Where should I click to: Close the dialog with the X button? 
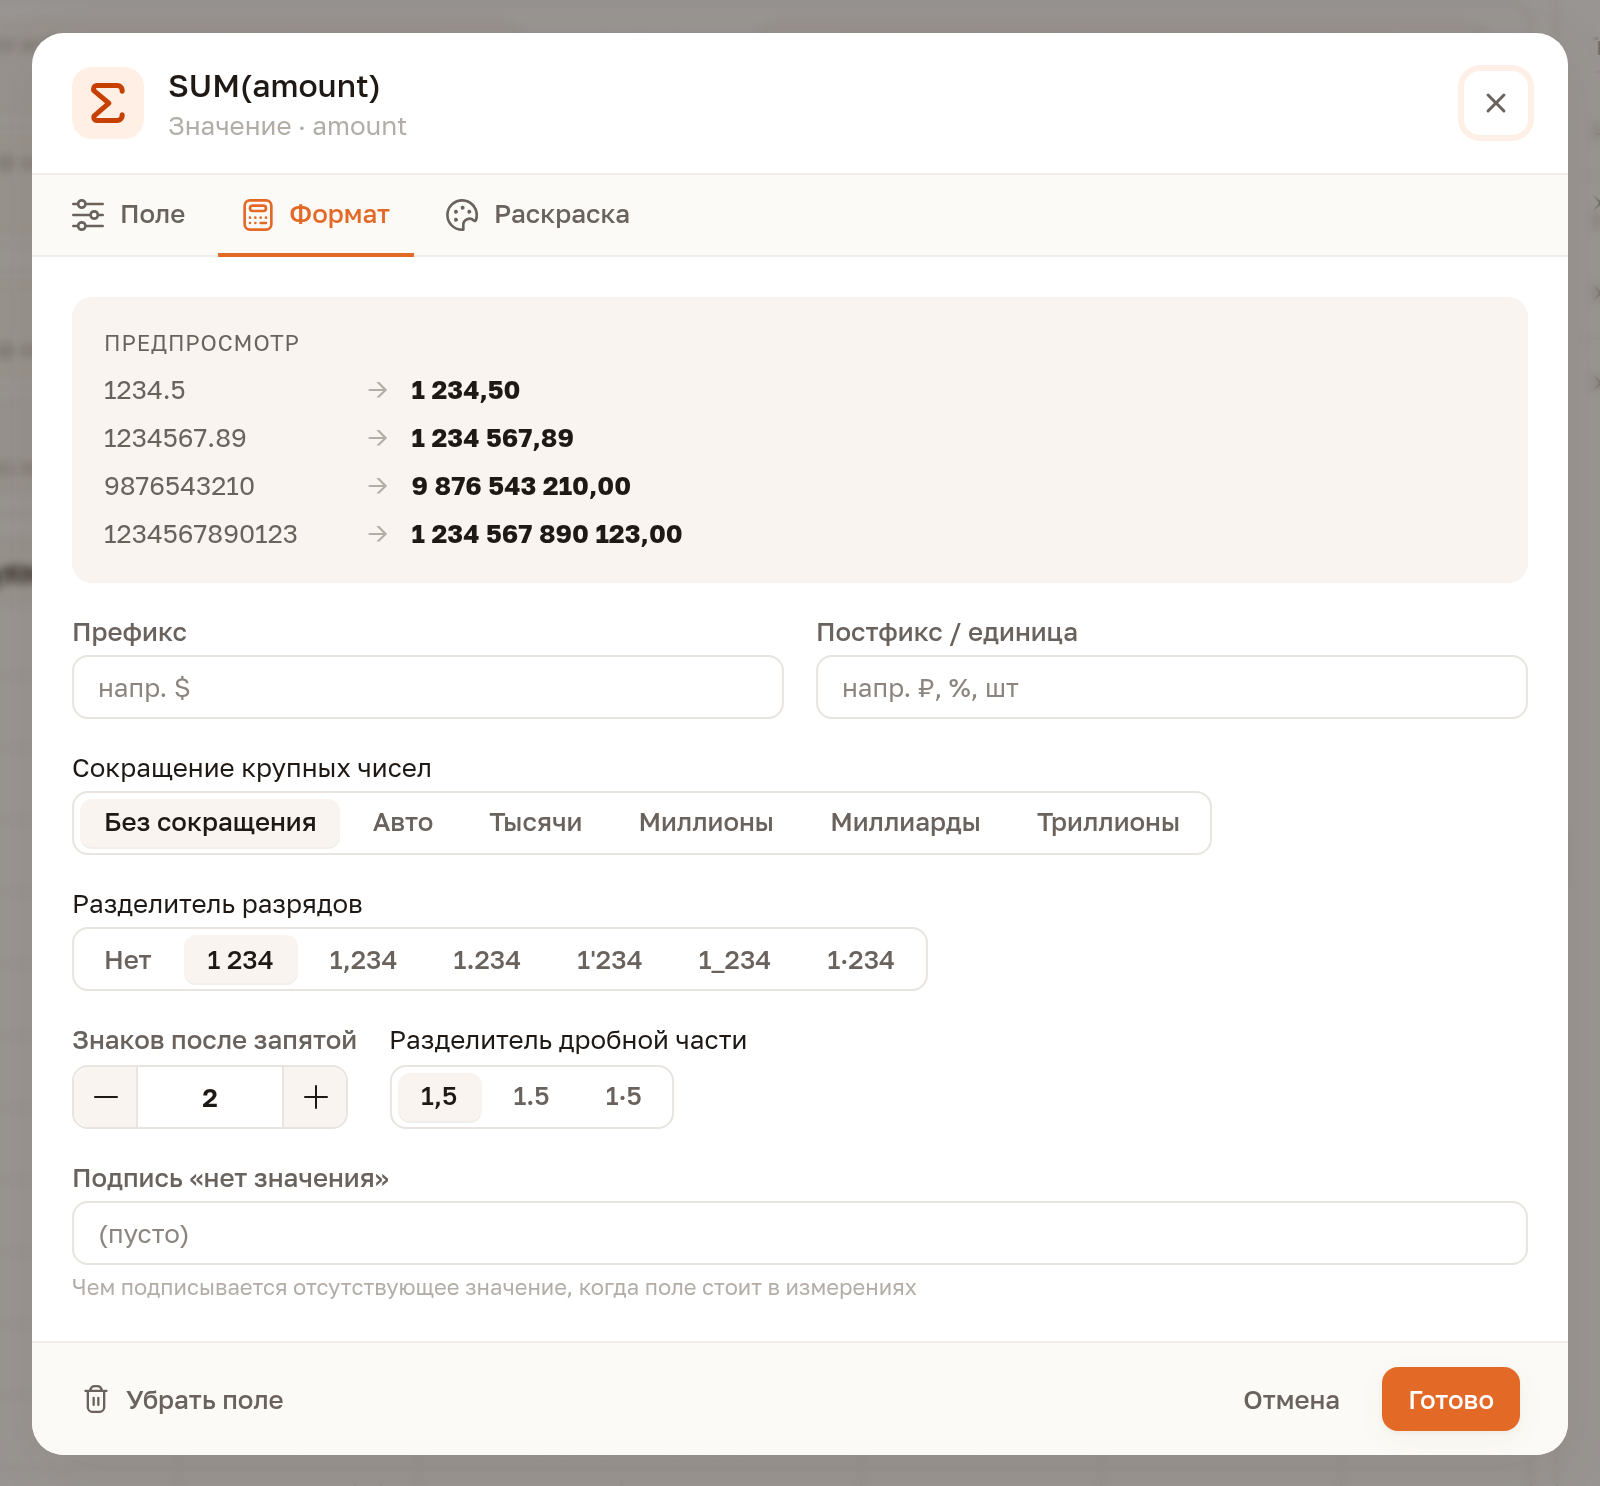point(1495,103)
